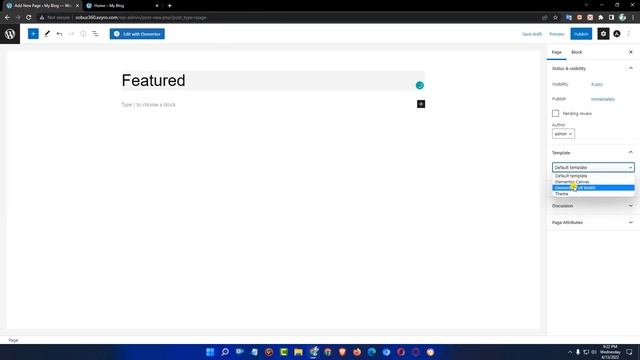Open Microsoft Edge from taskbar

(x=371, y=352)
